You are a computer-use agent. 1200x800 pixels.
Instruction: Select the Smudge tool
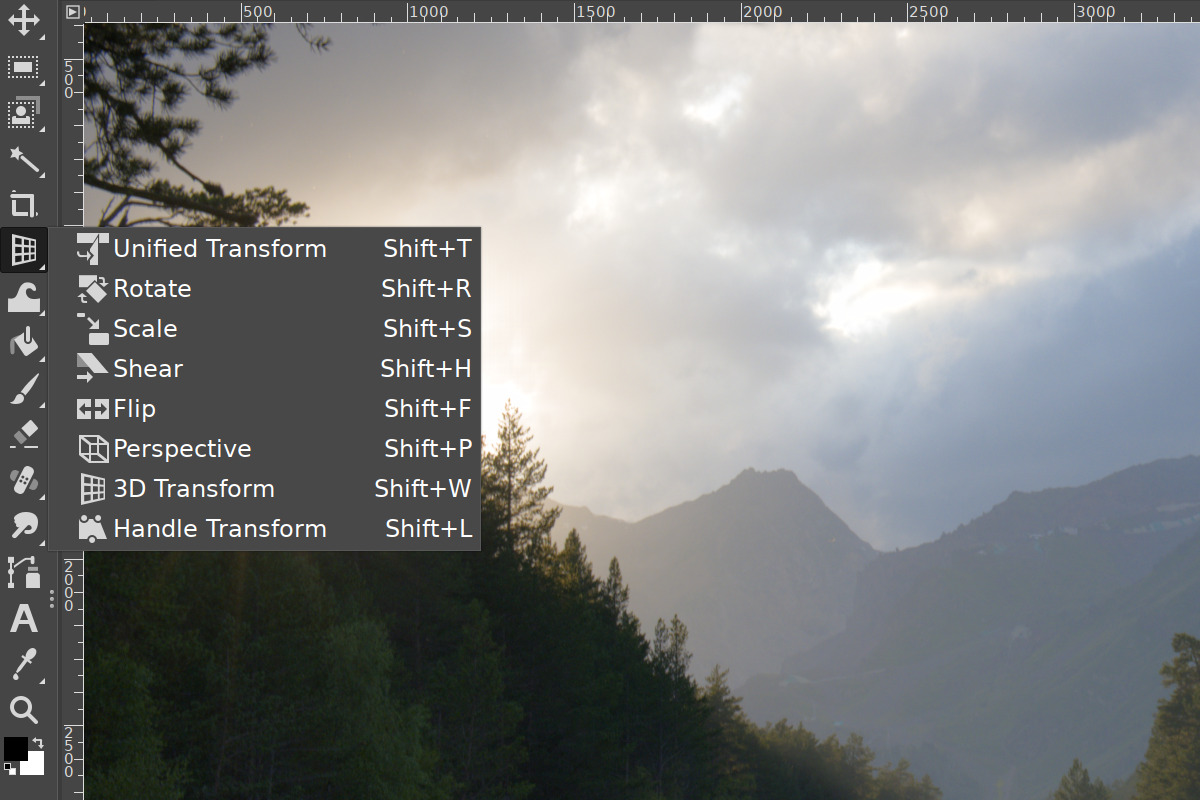(x=25, y=524)
